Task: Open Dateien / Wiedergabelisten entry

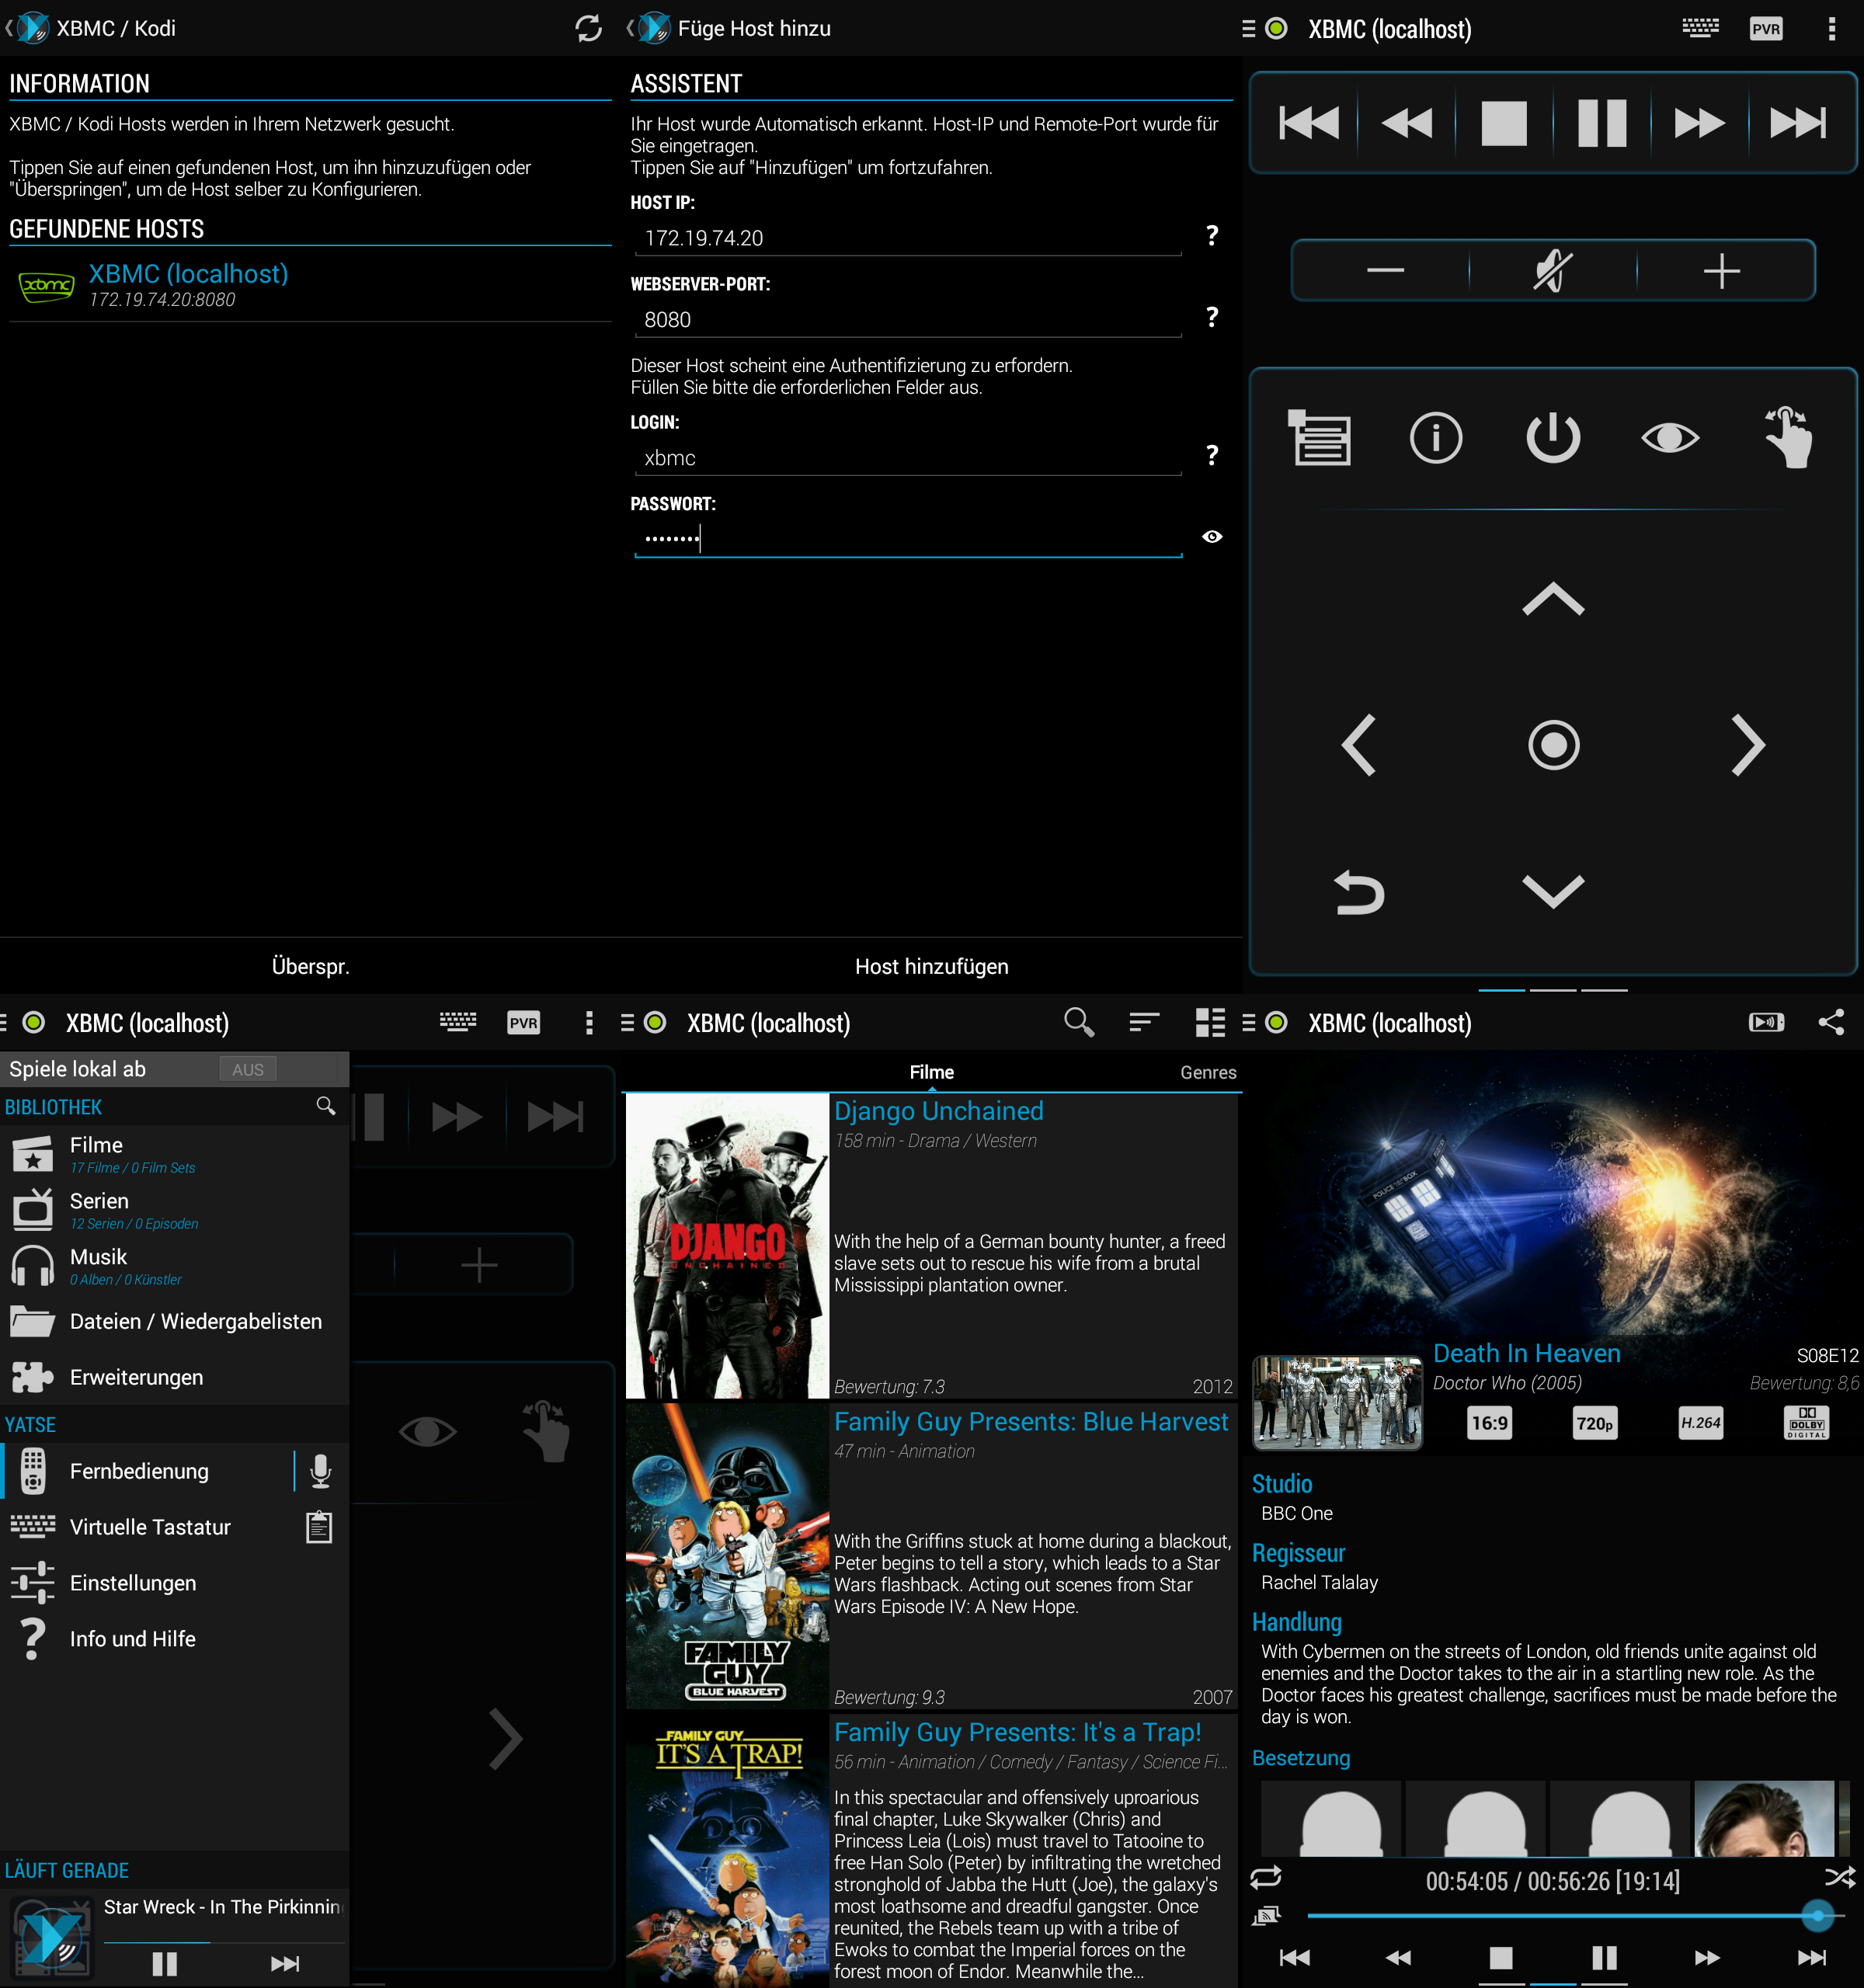Action: pyautogui.click(x=175, y=1322)
